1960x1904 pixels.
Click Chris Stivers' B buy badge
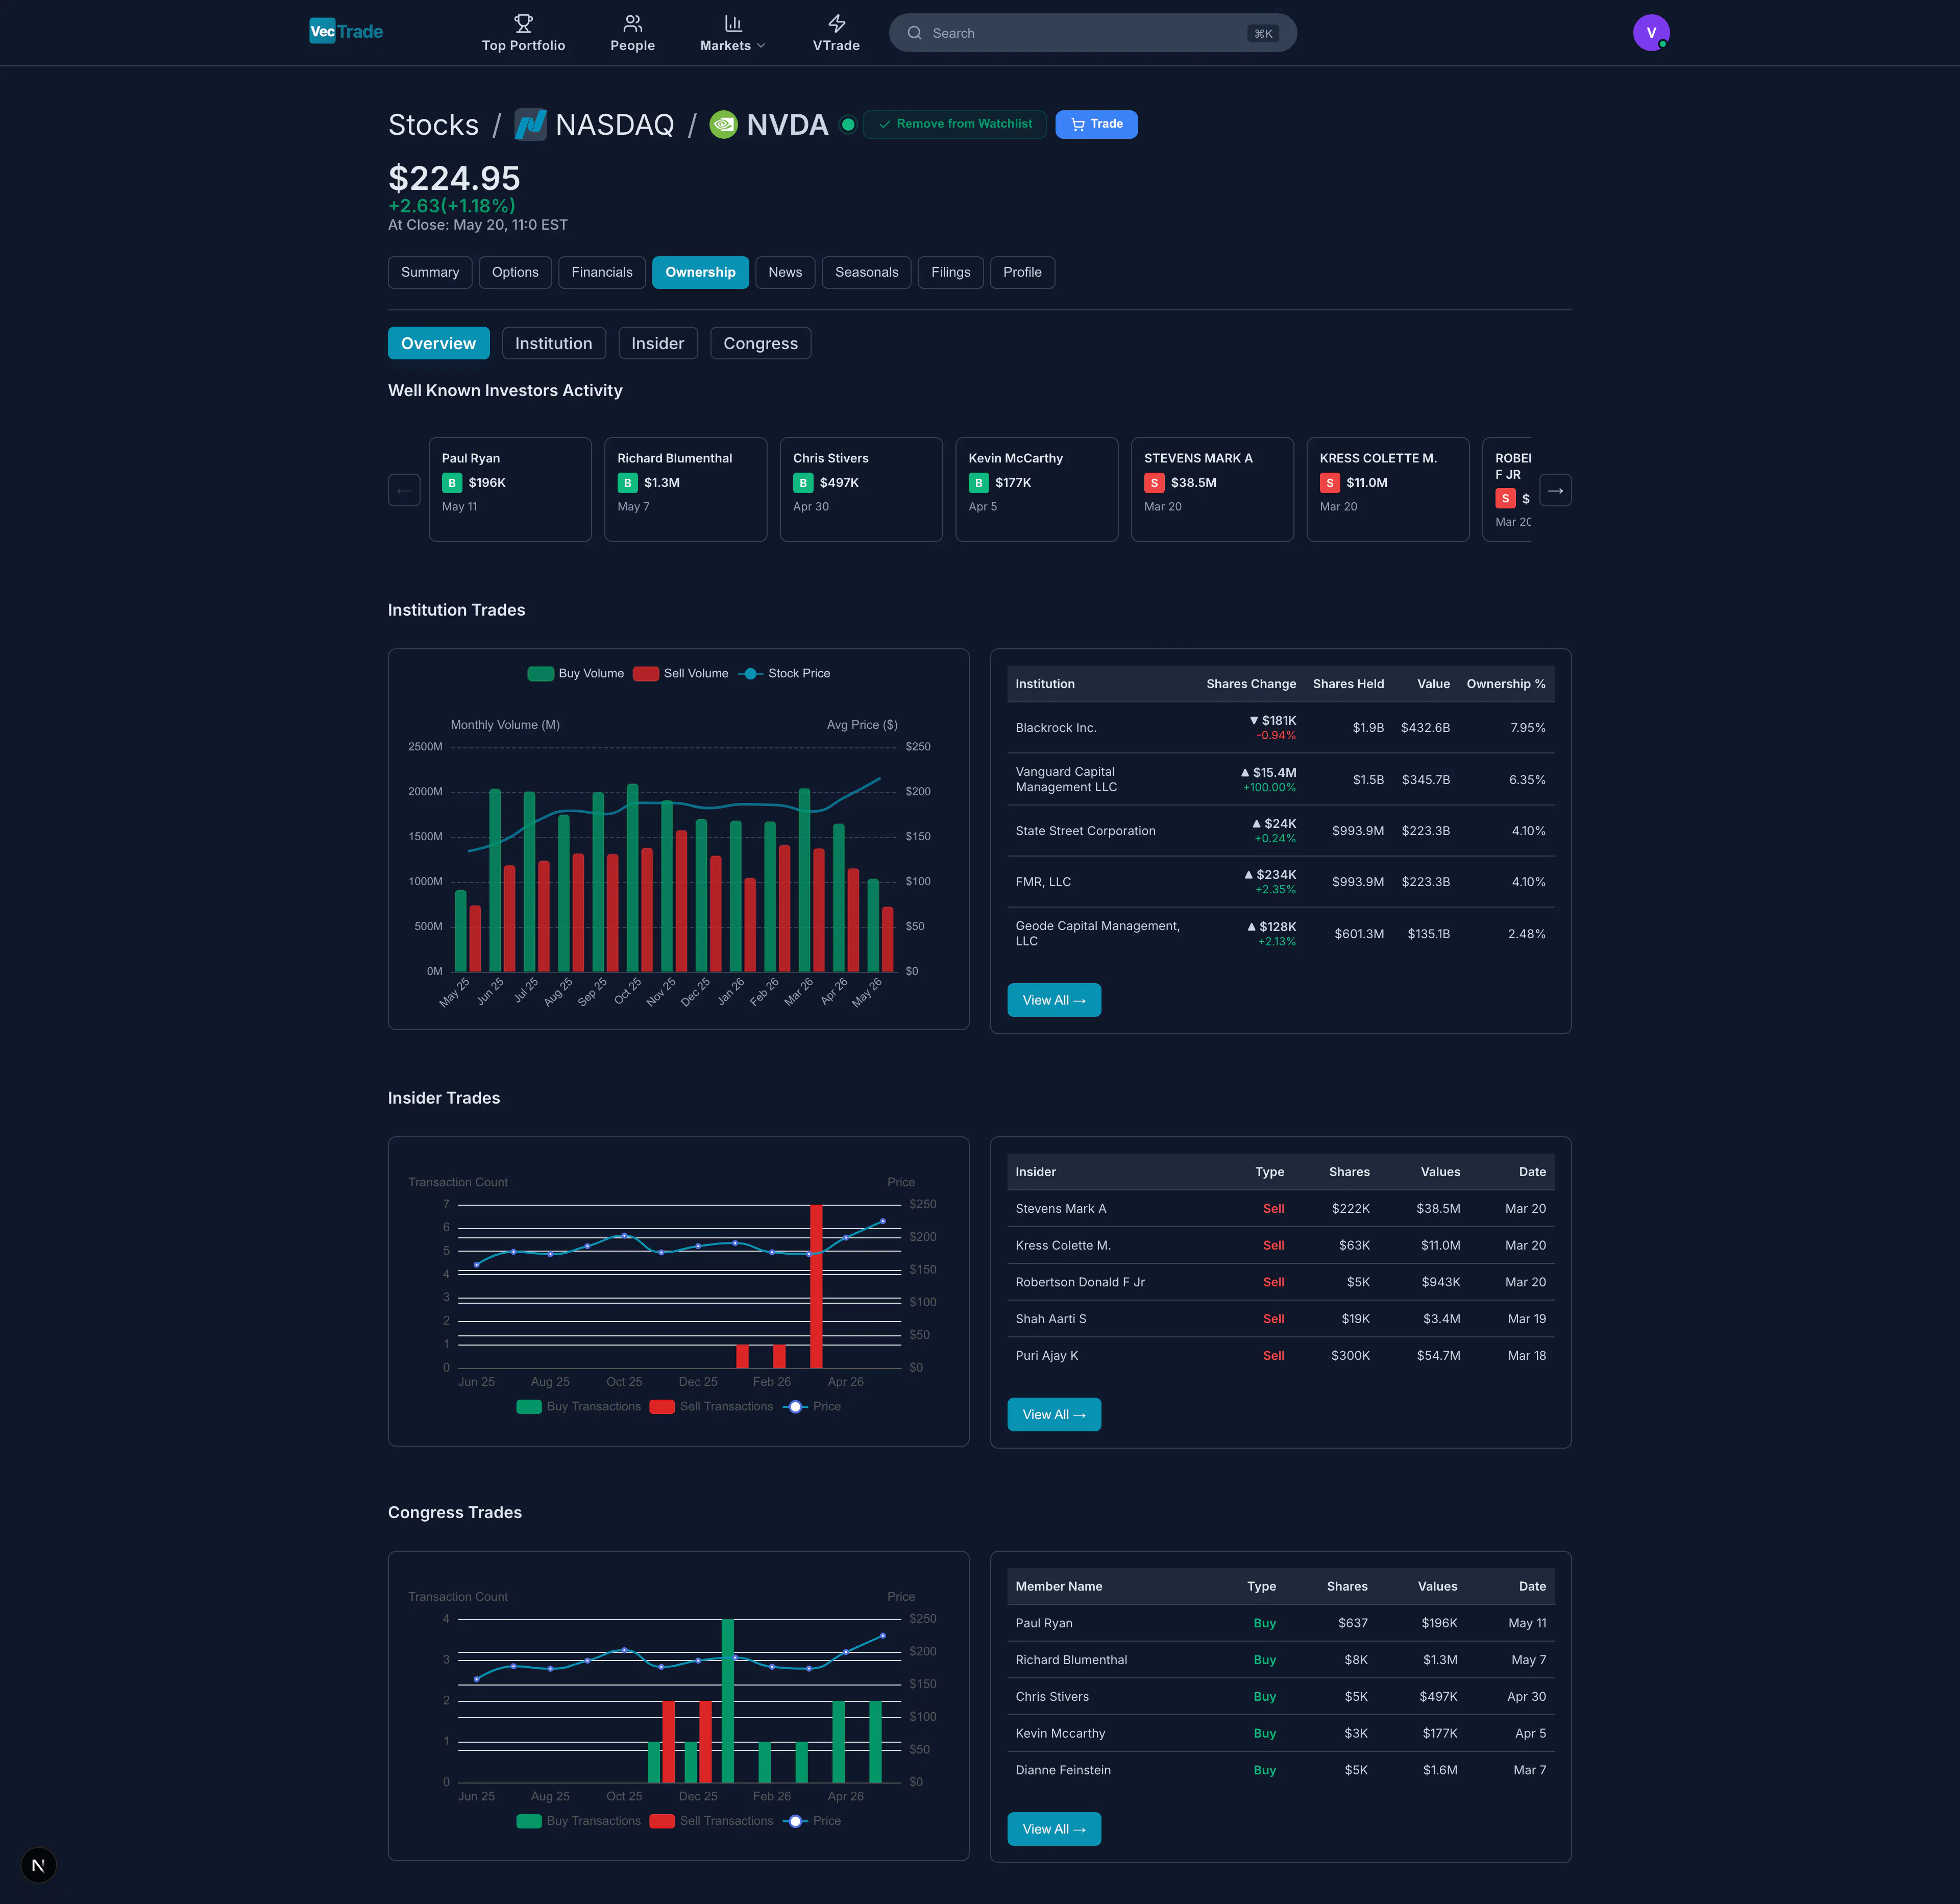click(803, 483)
